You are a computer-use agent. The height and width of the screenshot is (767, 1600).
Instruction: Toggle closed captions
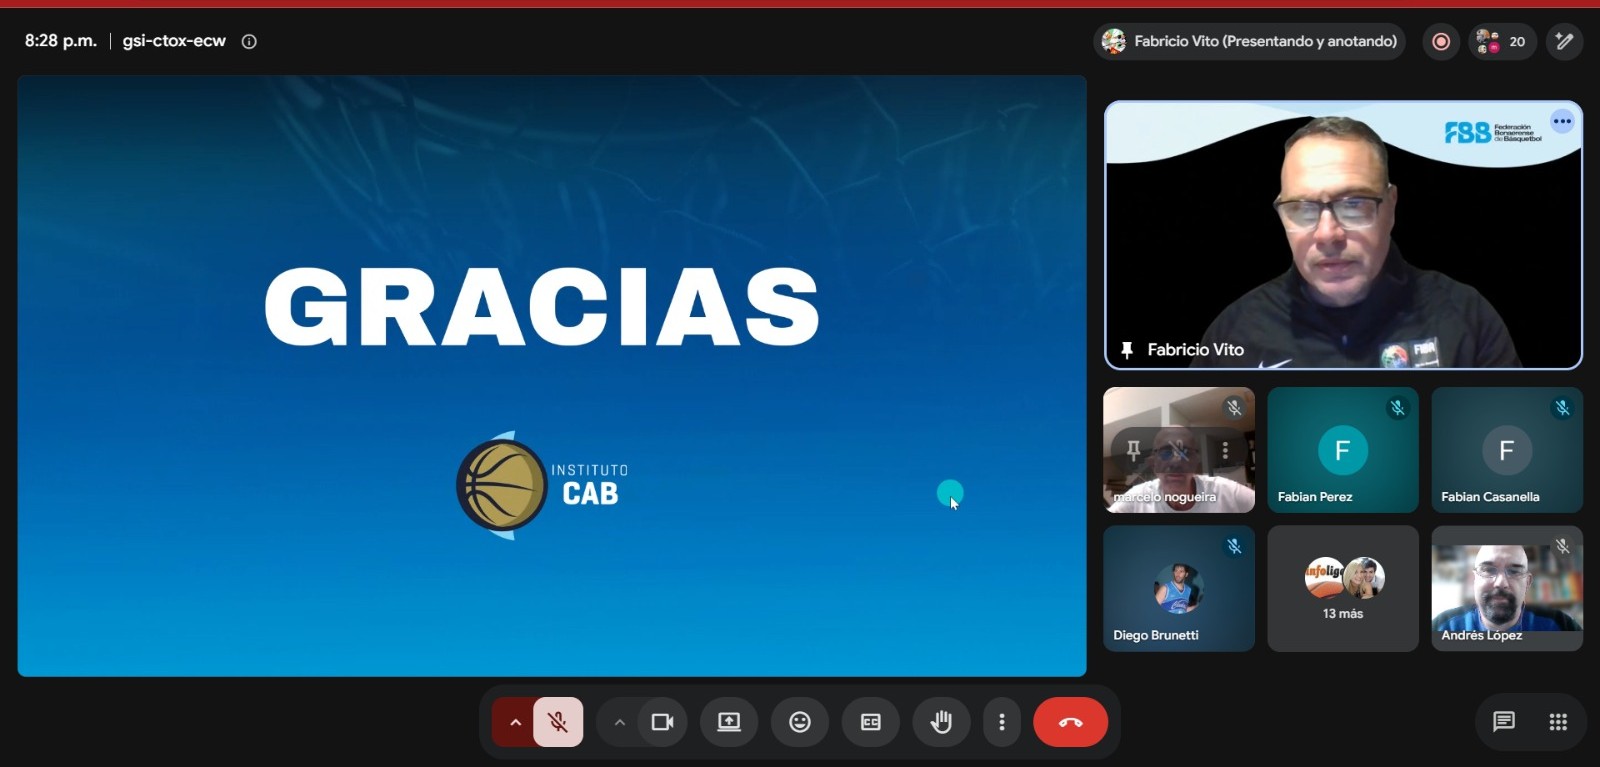tap(871, 722)
